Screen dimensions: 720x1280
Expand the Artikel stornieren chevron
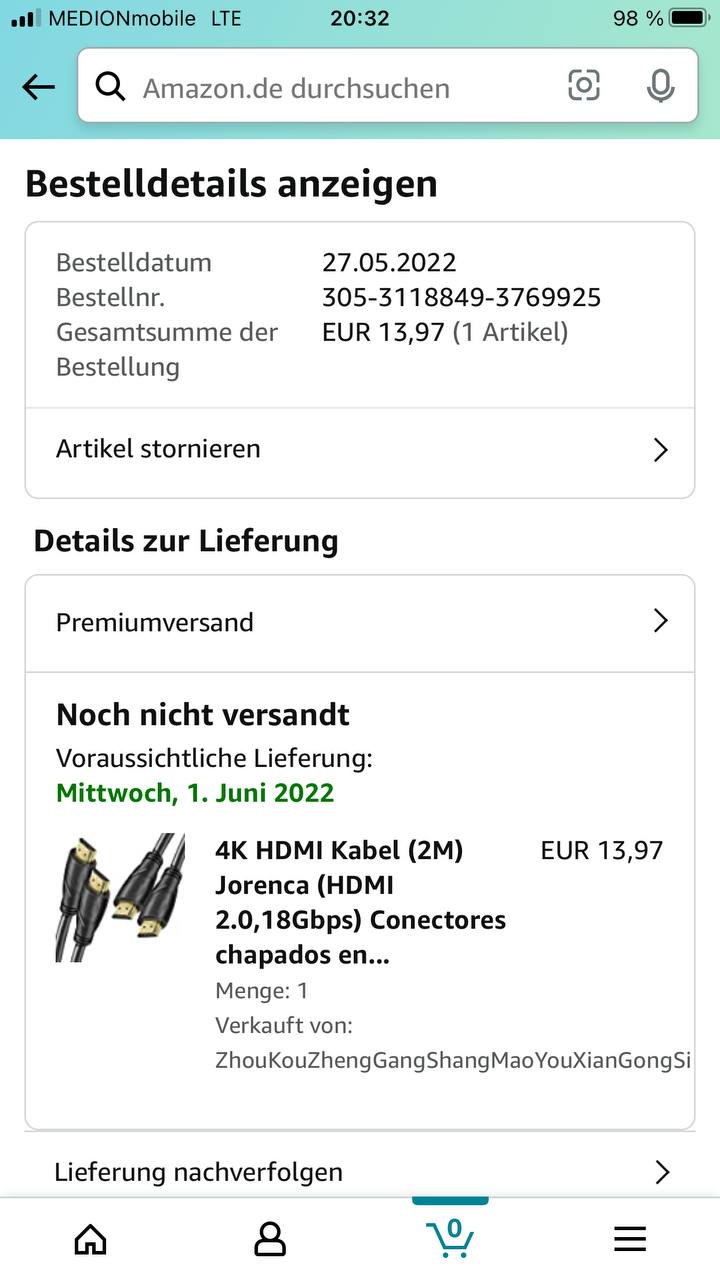click(660, 450)
